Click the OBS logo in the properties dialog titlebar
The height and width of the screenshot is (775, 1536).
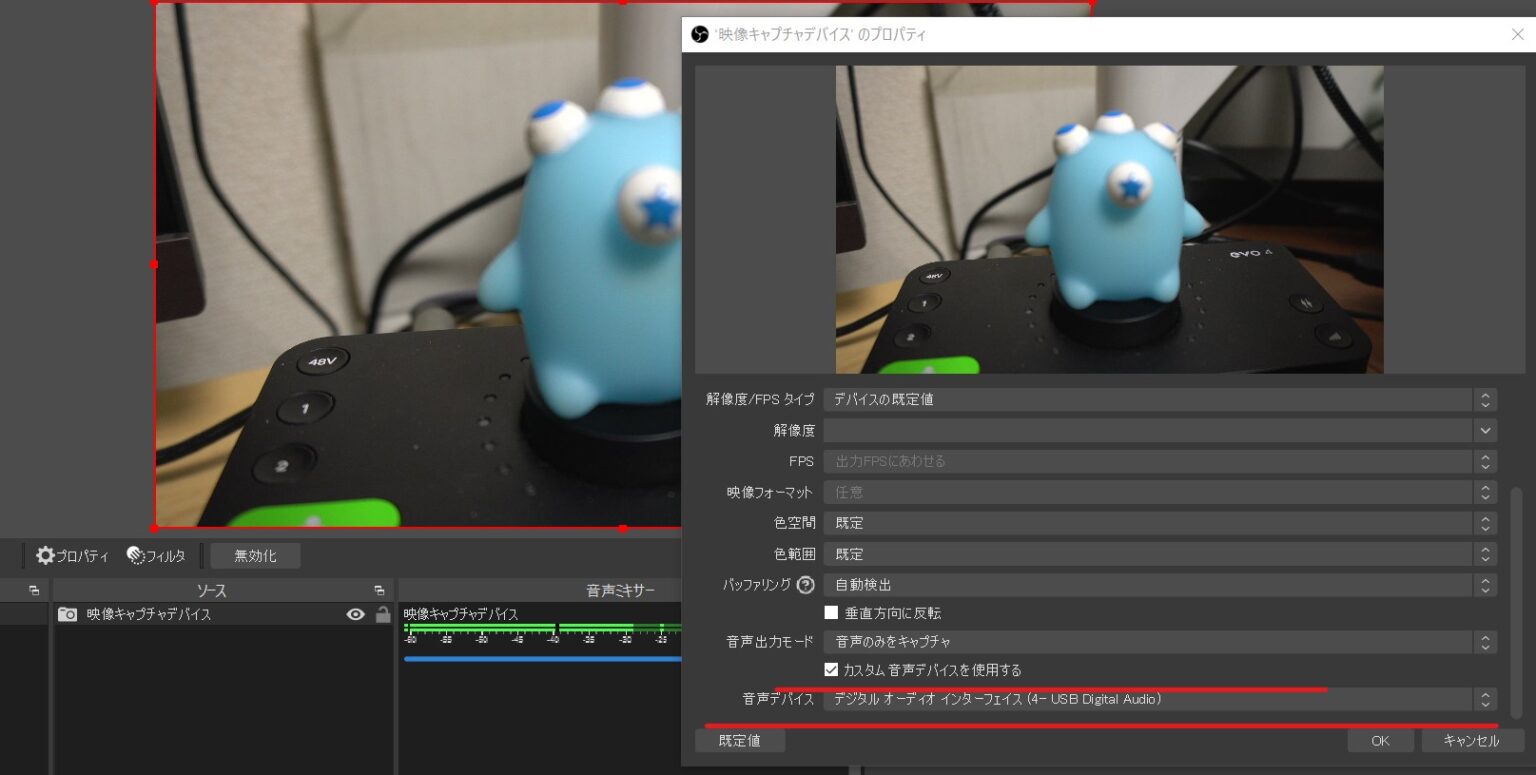[698, 33]
